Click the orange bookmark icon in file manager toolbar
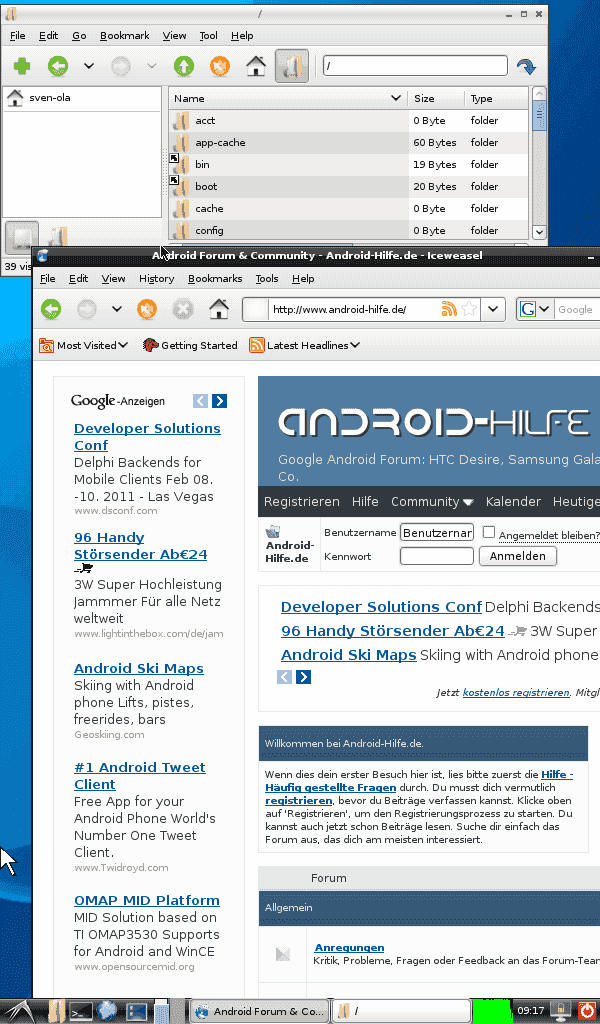 tap(220, 66)
